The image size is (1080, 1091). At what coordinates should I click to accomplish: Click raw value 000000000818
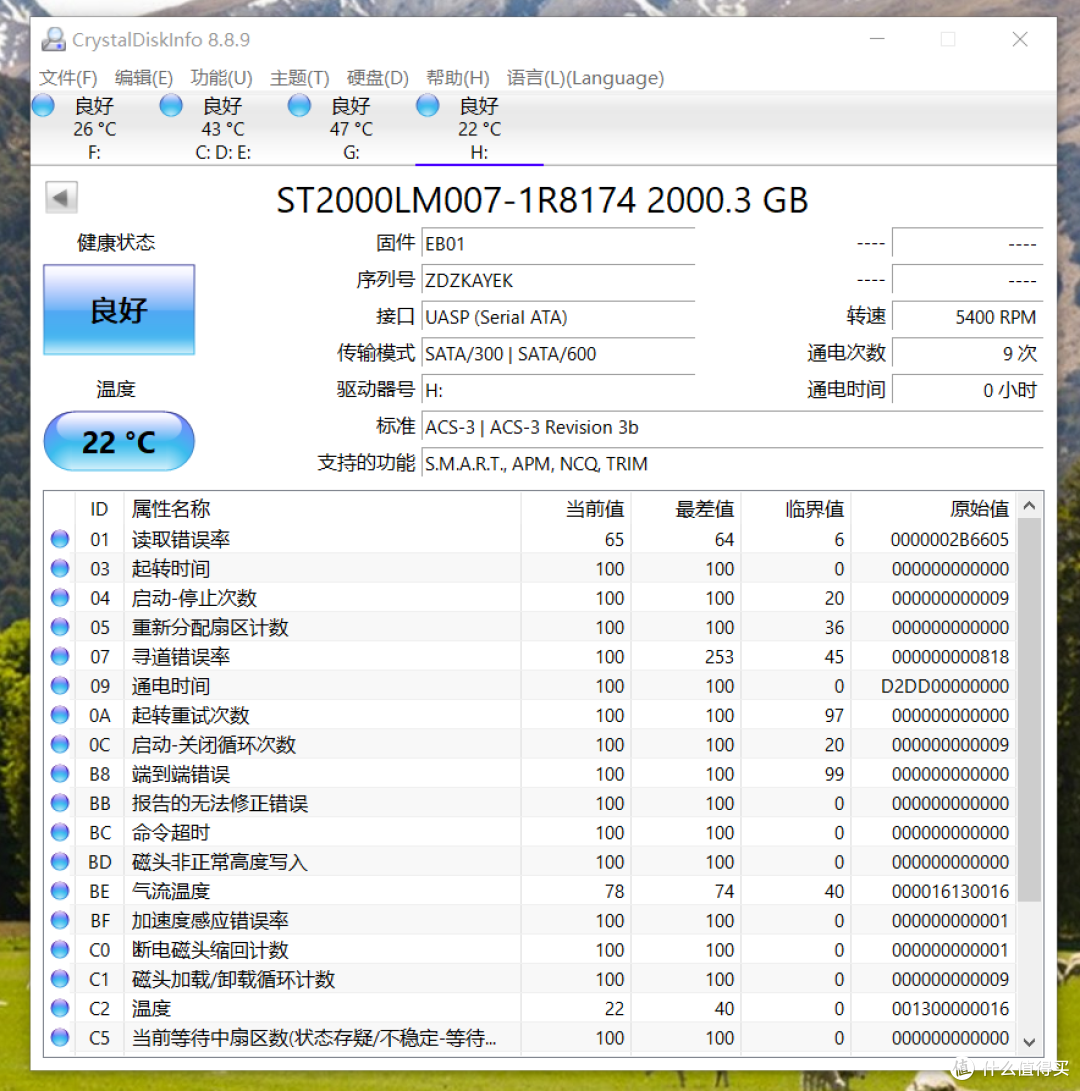[x=950, y=656]
